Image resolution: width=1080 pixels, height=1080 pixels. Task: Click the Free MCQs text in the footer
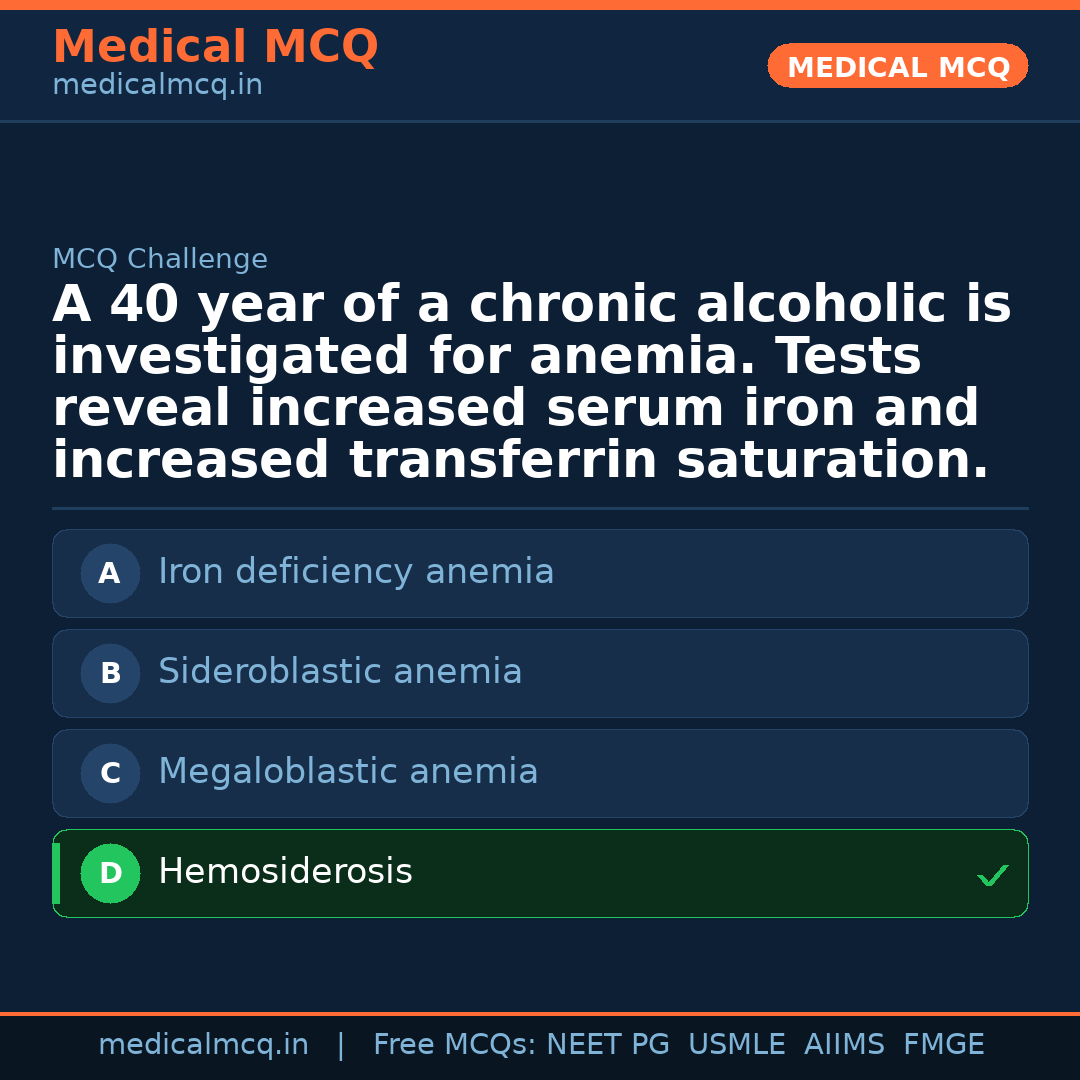pos(455,1045)
